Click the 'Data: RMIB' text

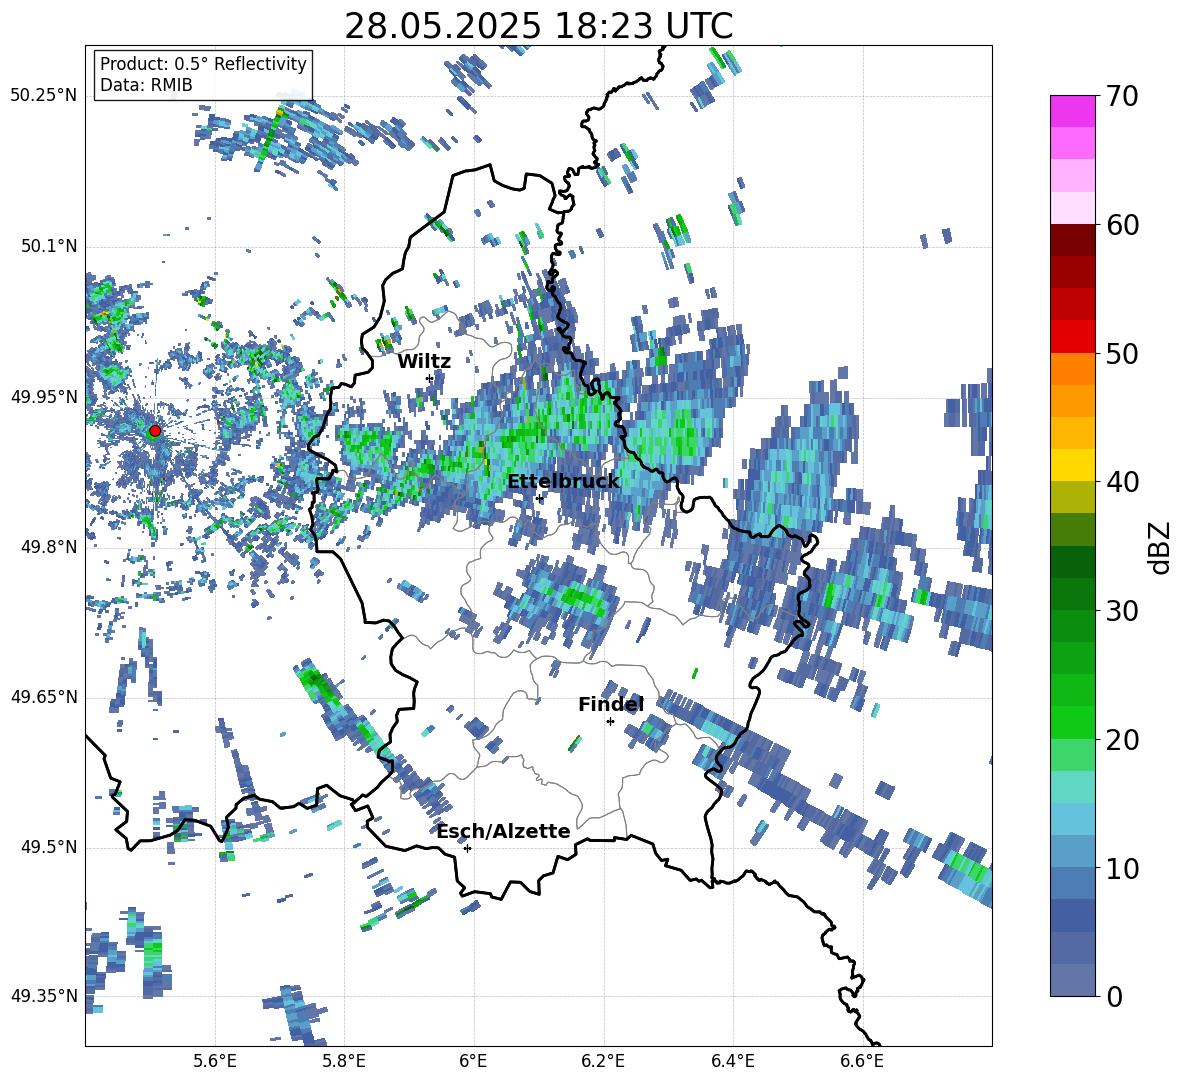146,85
